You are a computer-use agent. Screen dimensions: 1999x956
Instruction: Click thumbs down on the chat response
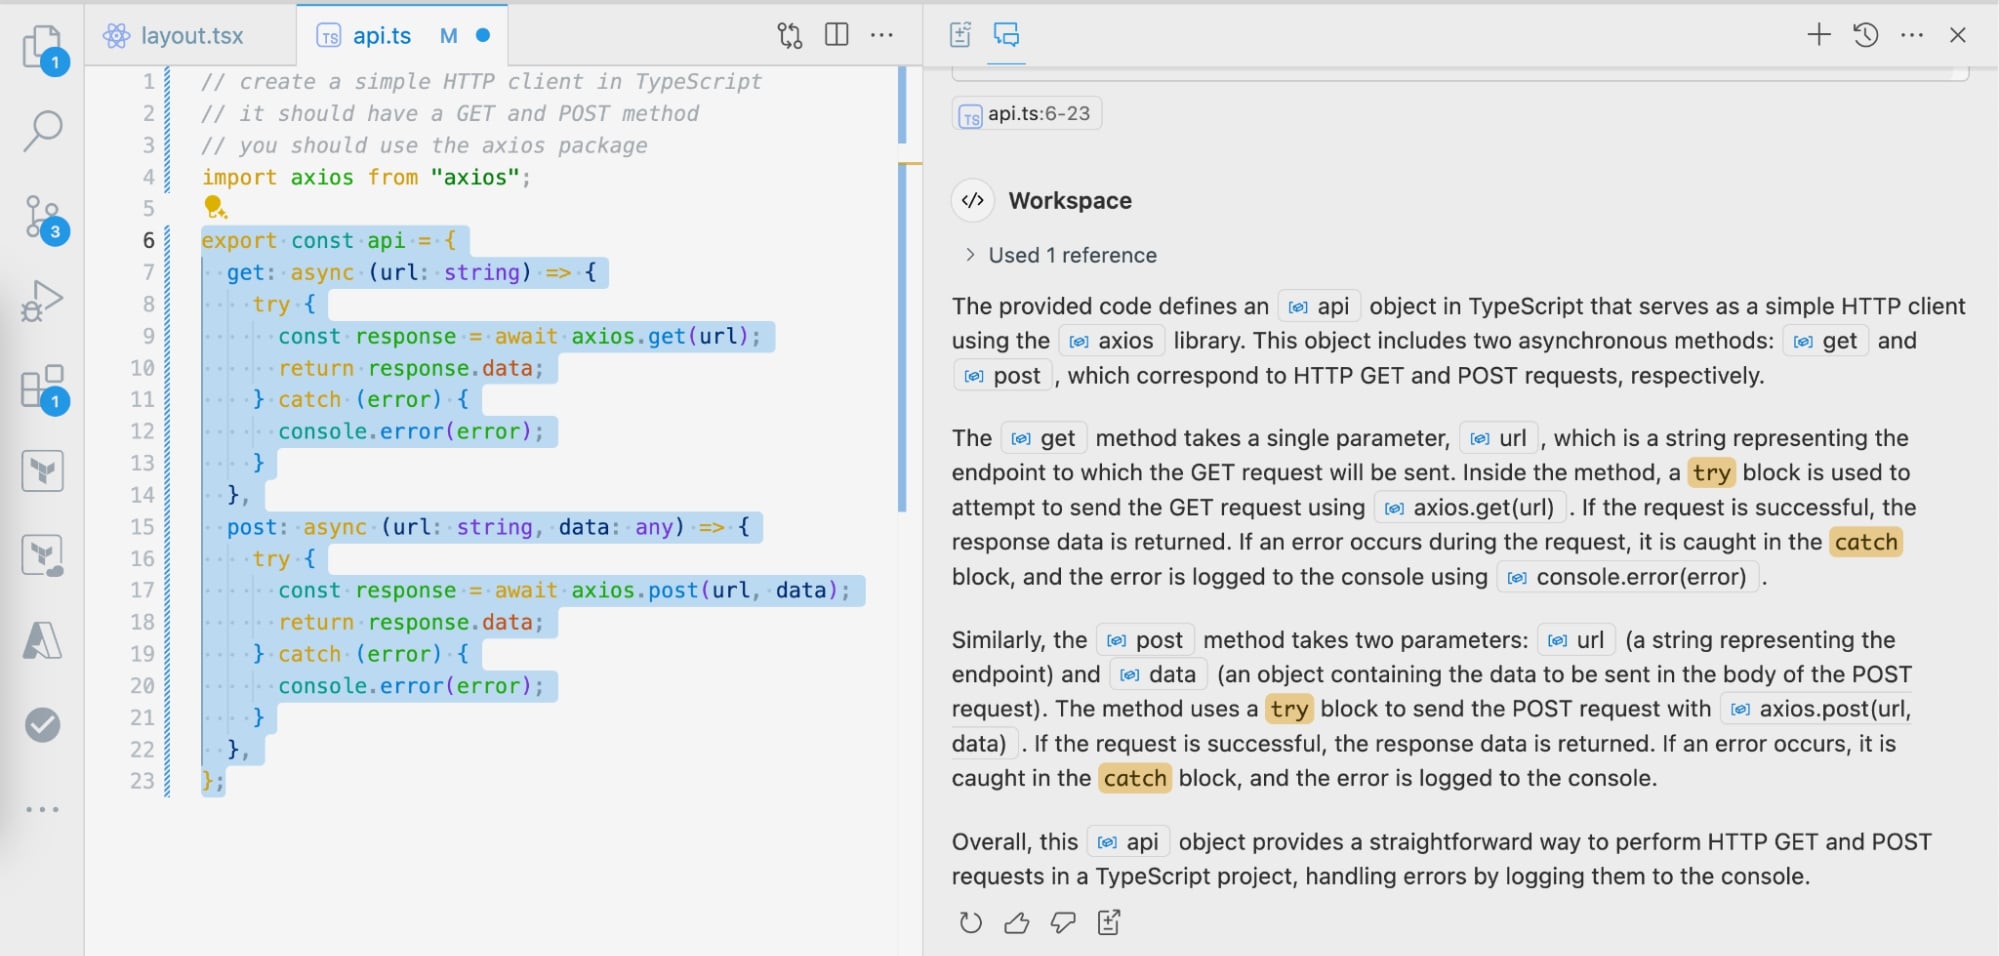[1063, 923]
